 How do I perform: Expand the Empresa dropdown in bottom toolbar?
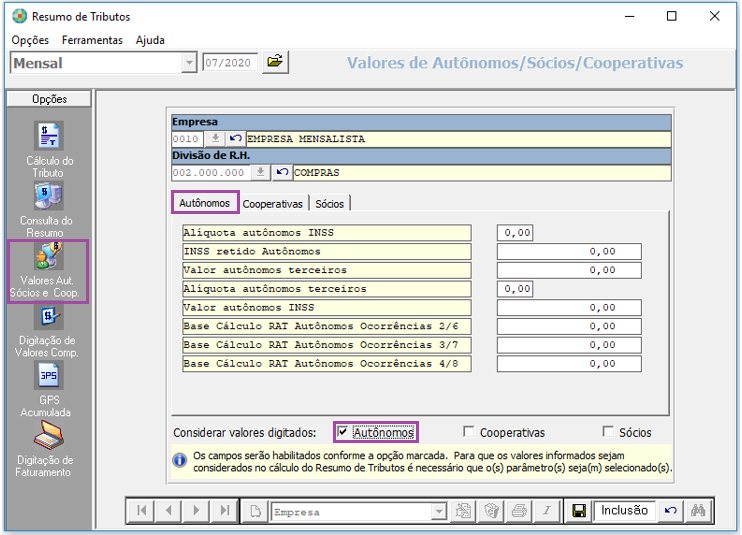(439, 511)
